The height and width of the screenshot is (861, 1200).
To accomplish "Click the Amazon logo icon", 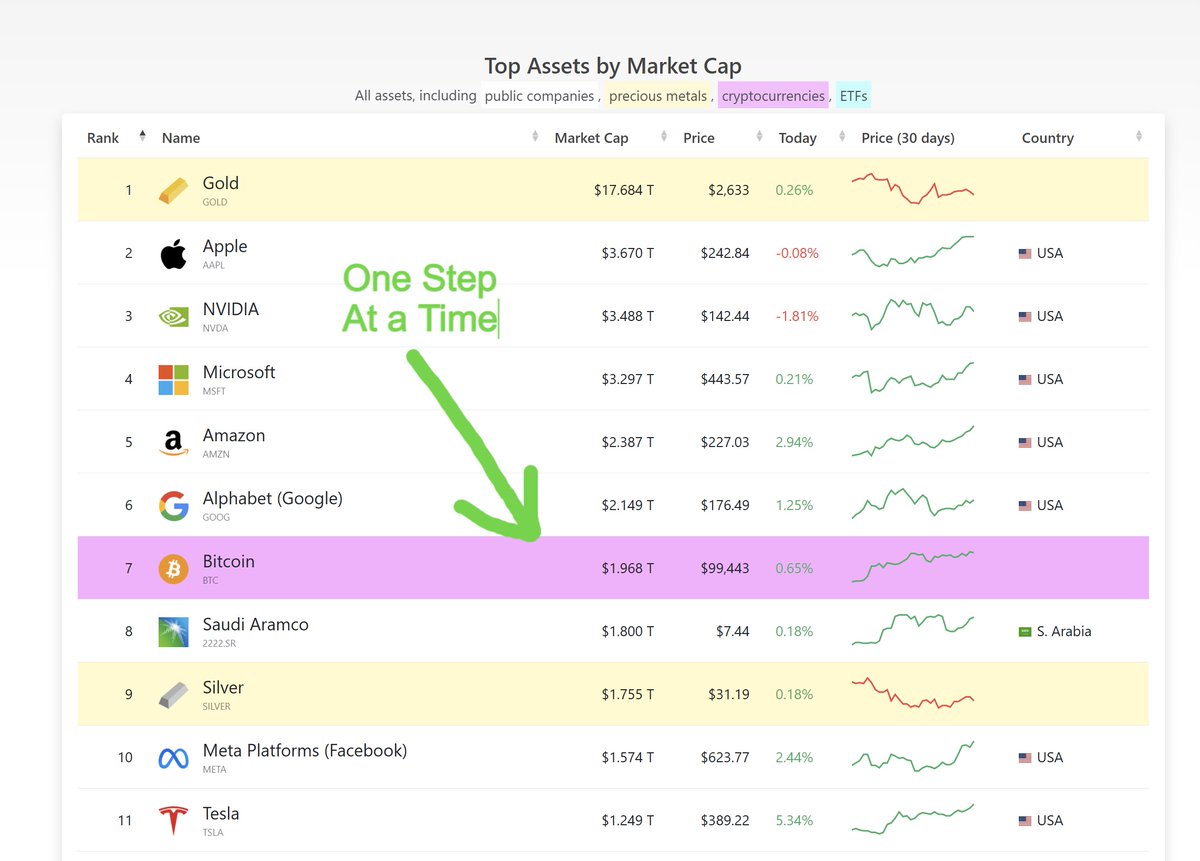I will pos(173,443).
